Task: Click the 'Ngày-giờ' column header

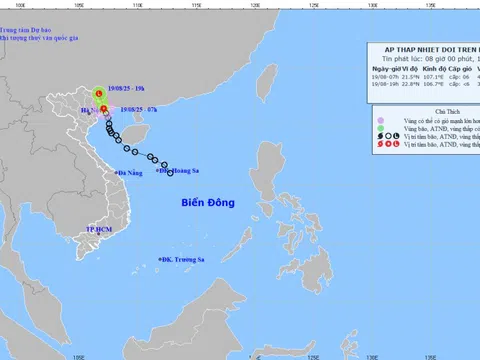Action: [387, 69]
